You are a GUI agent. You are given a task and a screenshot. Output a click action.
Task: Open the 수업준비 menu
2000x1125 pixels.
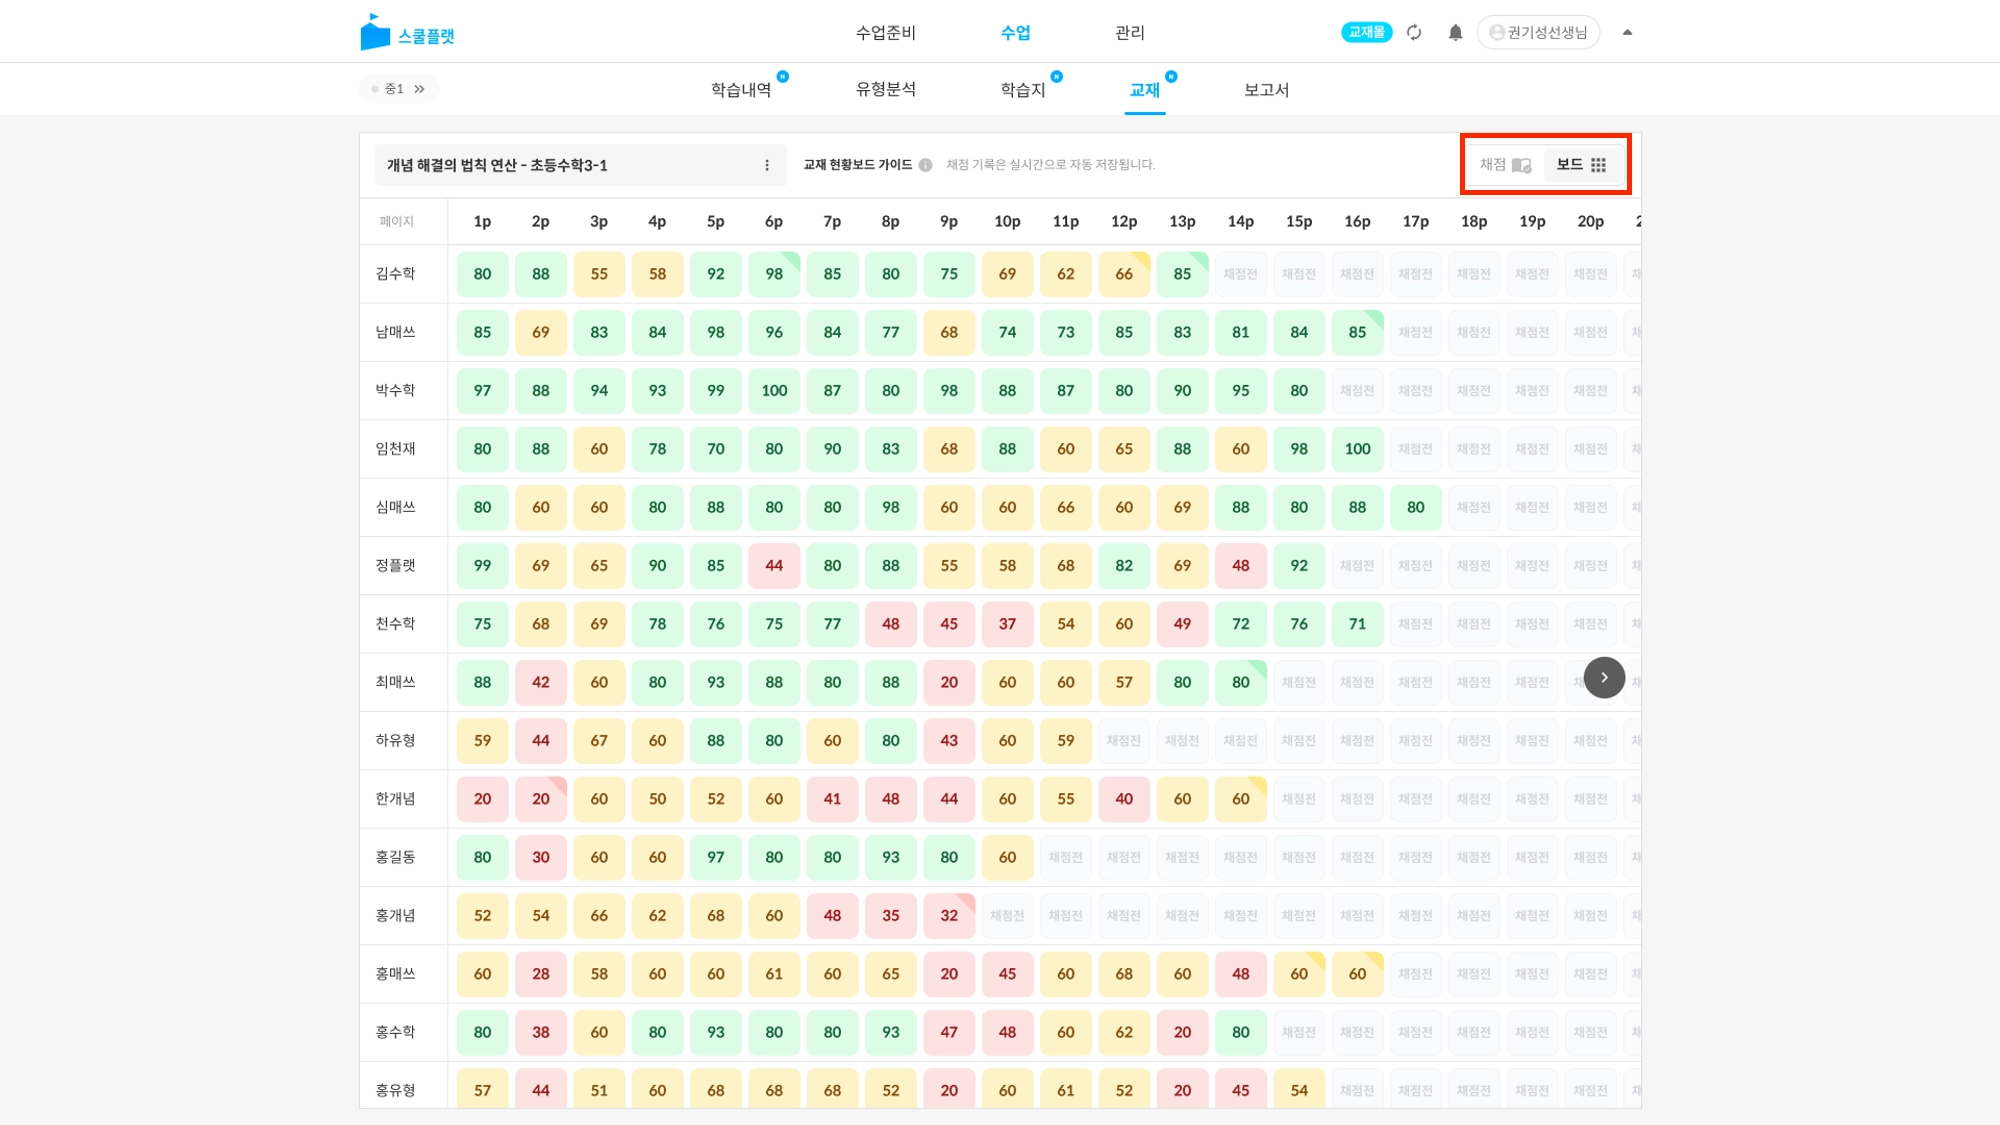tap(885, 33)
